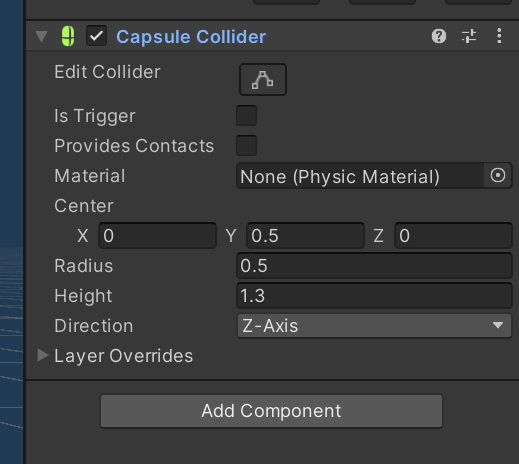Click the Capsule Collider header title
Viewport: 519px width, 464px height.
tap(191, 37)
